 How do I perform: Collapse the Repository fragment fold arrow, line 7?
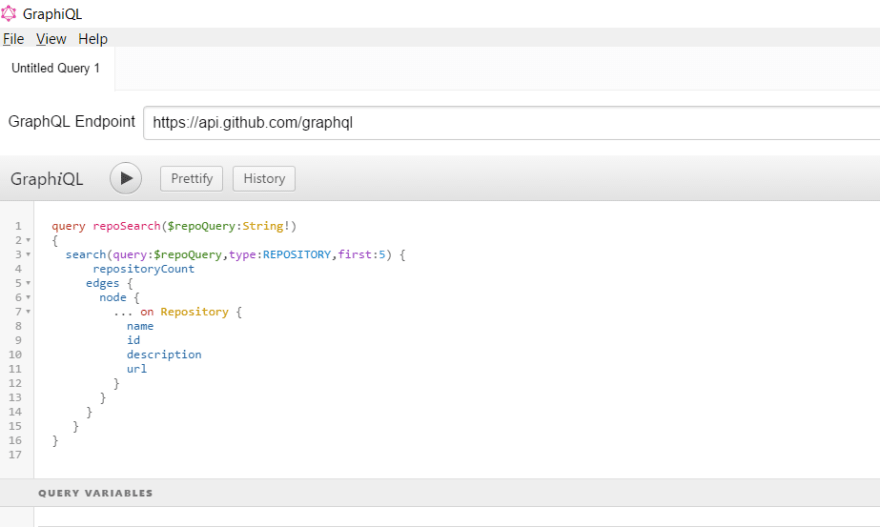point(28,312)
